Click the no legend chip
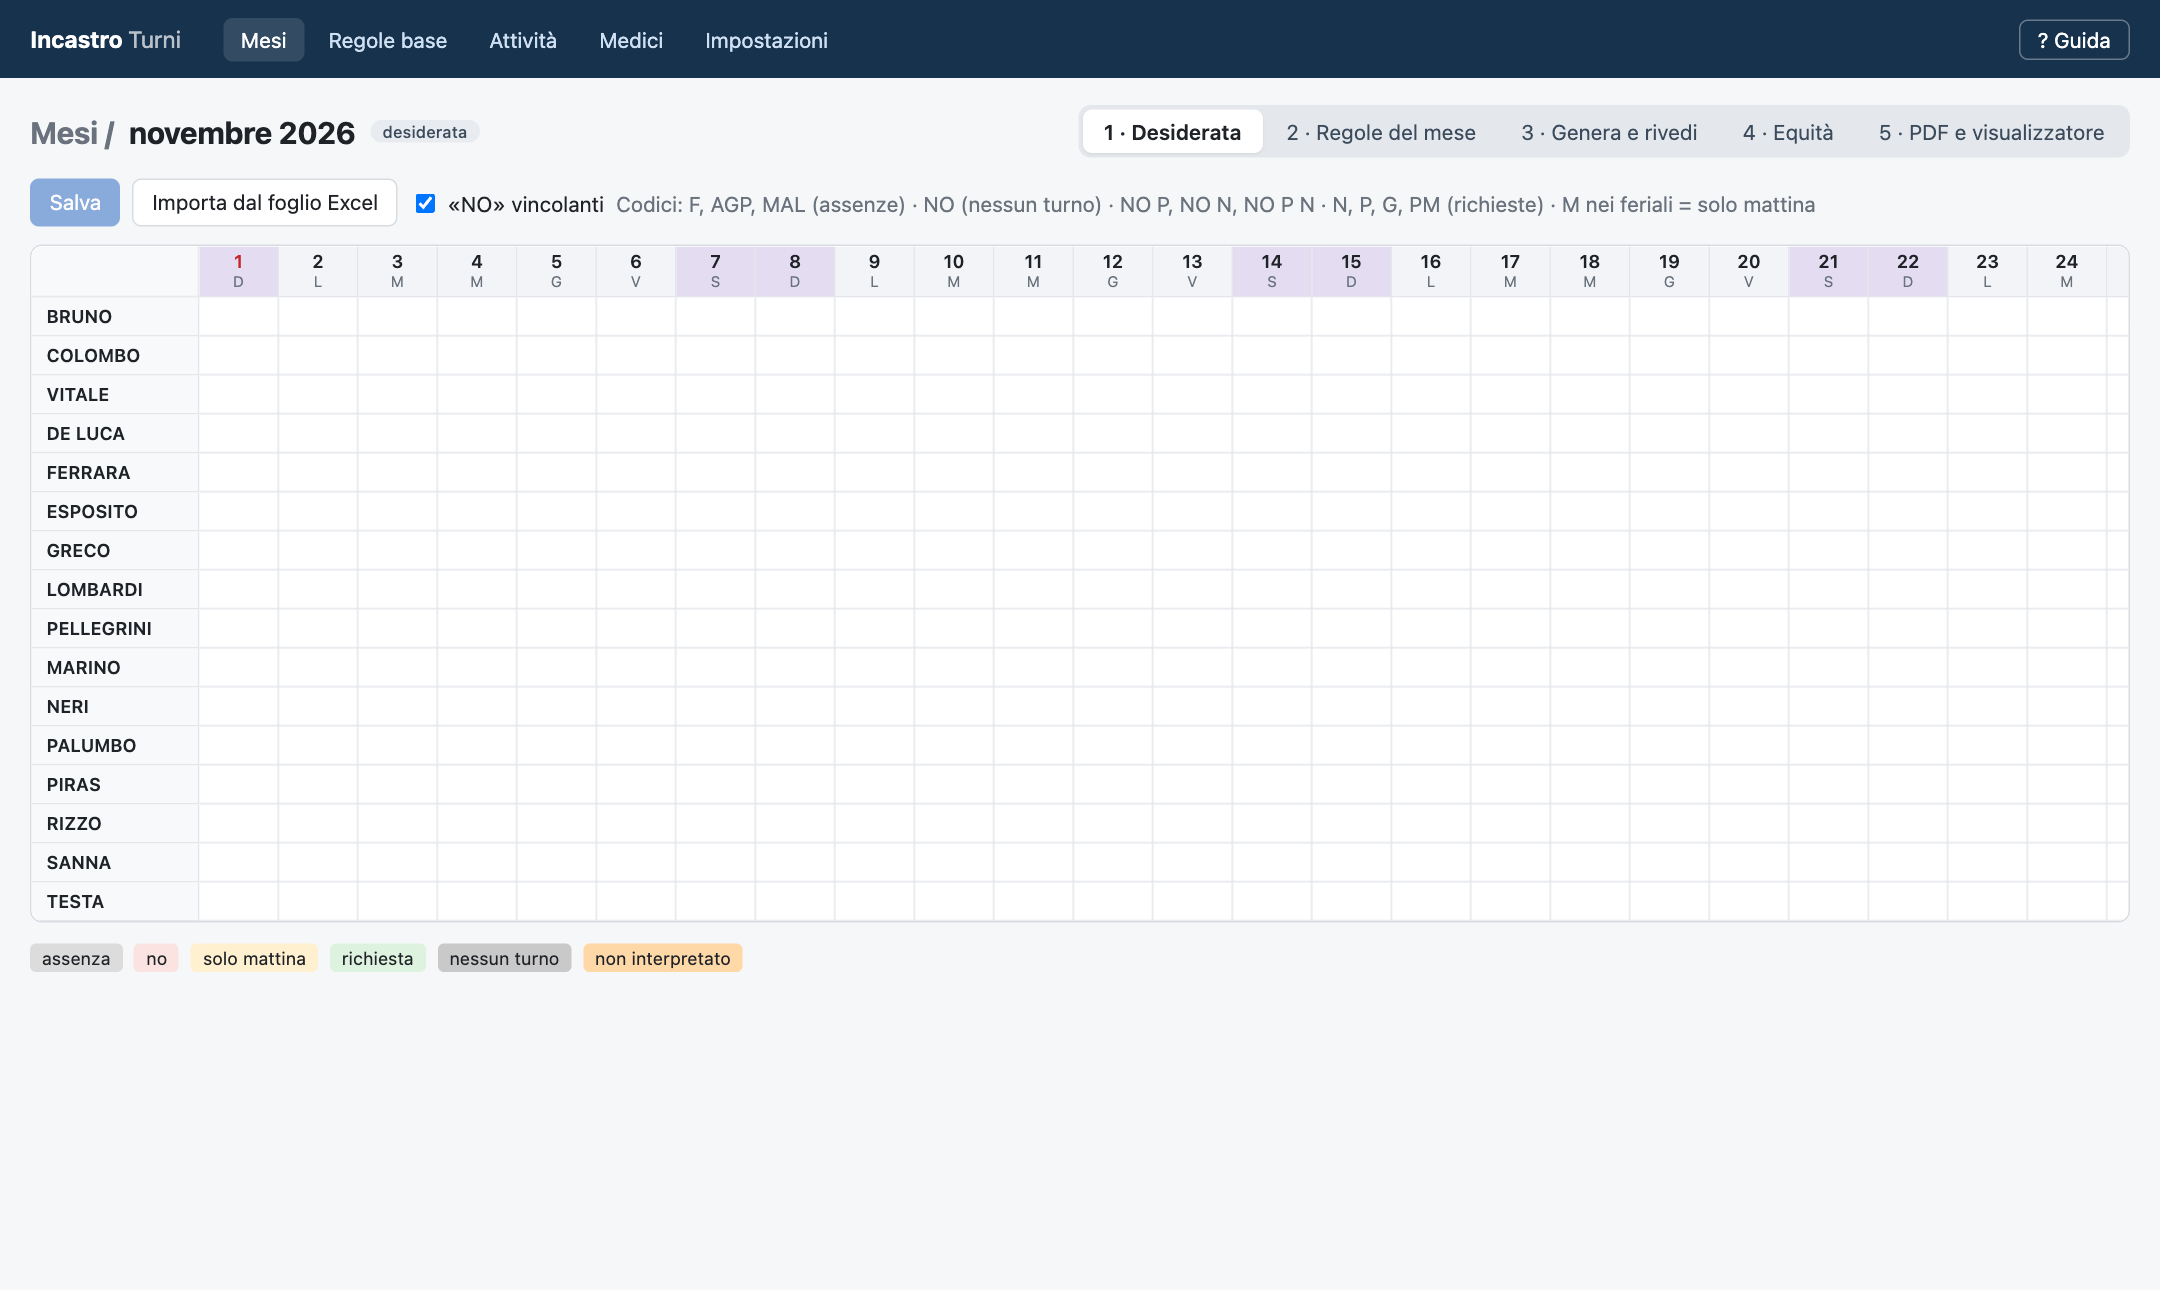 point(156,958)
